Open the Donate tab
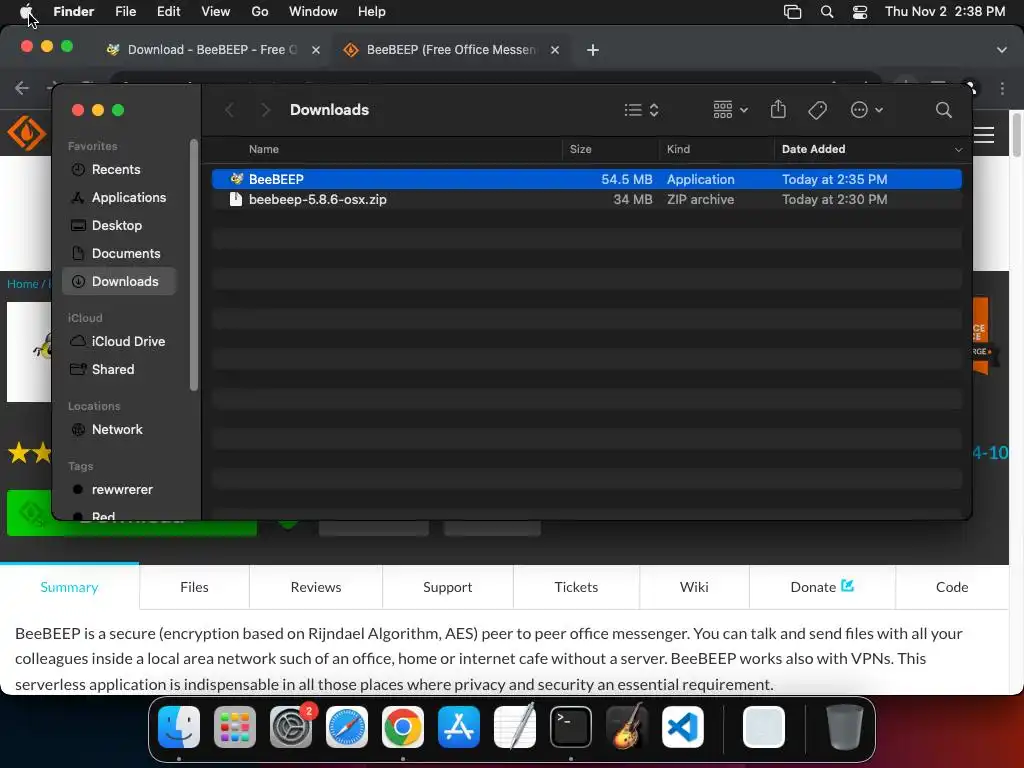 pos(822,587)
